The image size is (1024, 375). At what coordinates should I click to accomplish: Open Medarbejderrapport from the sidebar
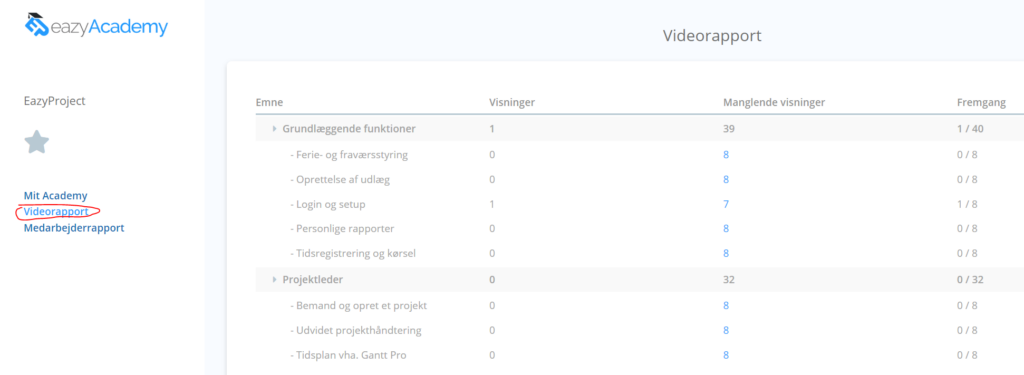pyautogui.click(x=74, y=228)
